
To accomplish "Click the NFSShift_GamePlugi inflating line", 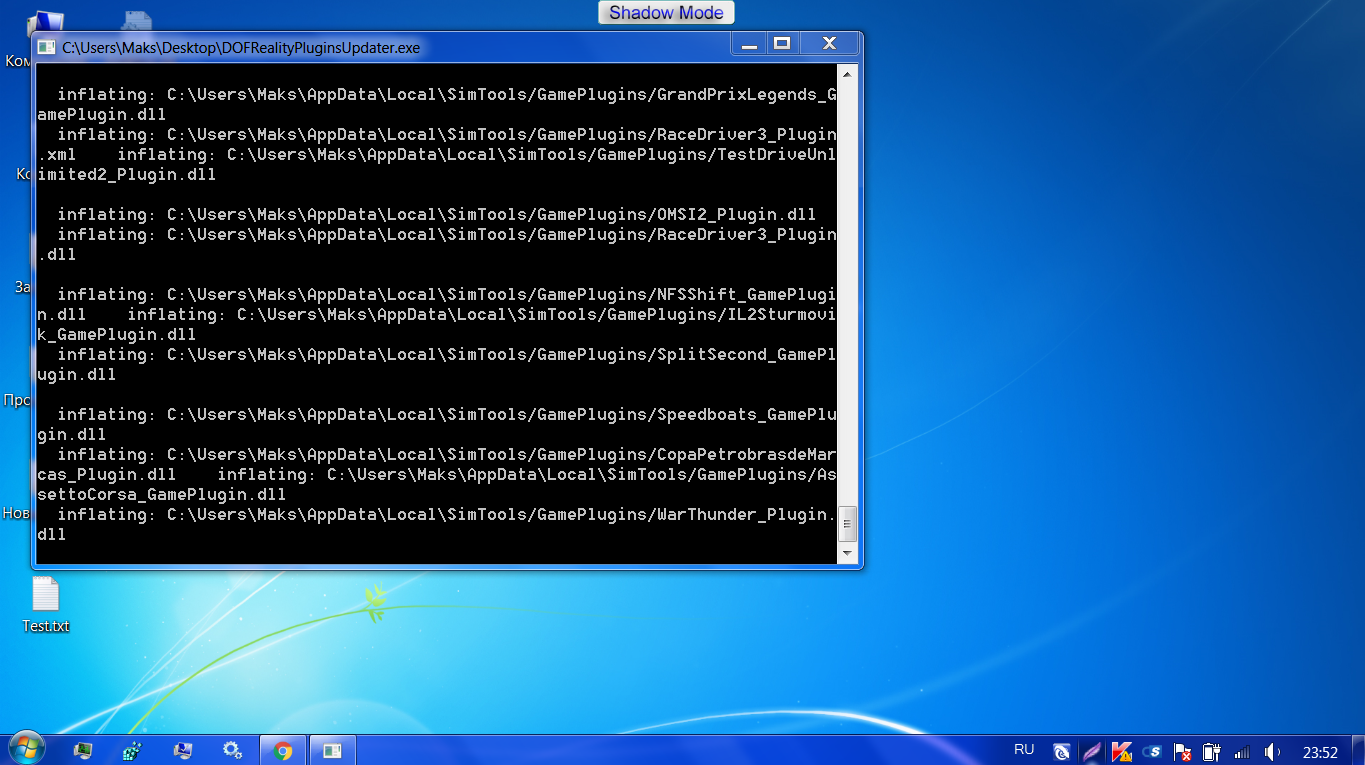I will tap(446, 294).
